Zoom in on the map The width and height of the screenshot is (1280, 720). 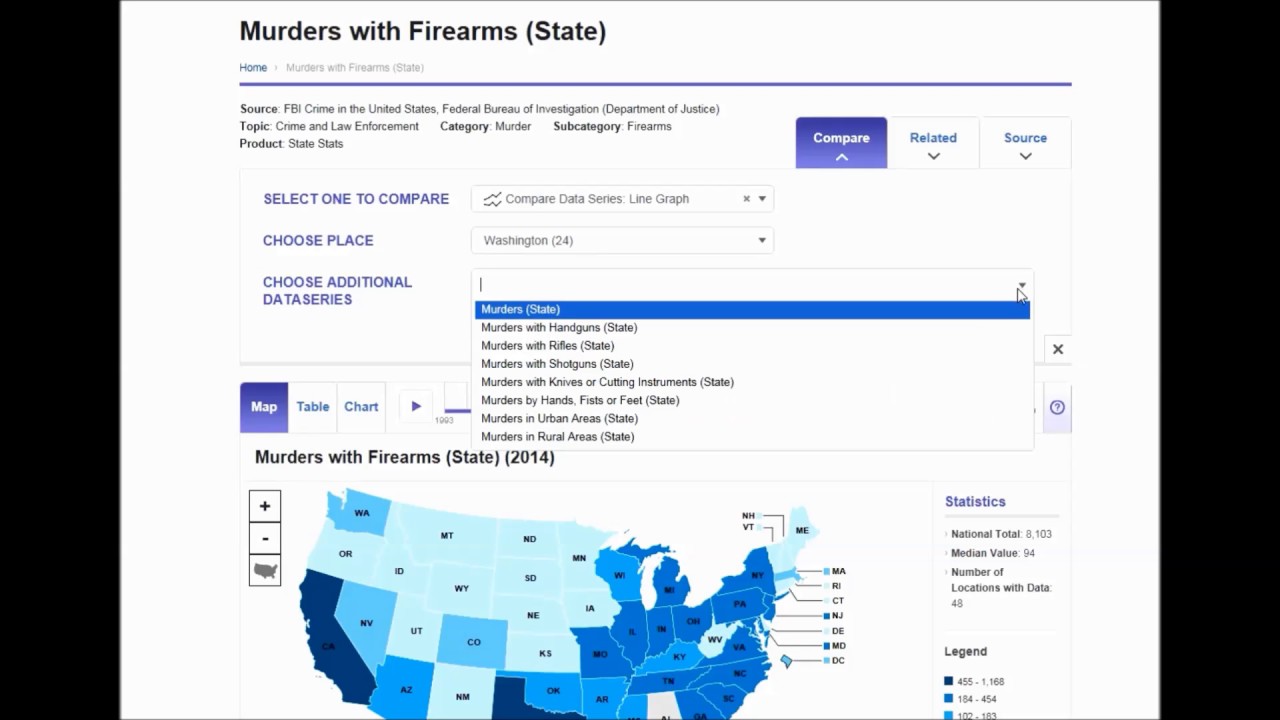click(x=265, y=506)
